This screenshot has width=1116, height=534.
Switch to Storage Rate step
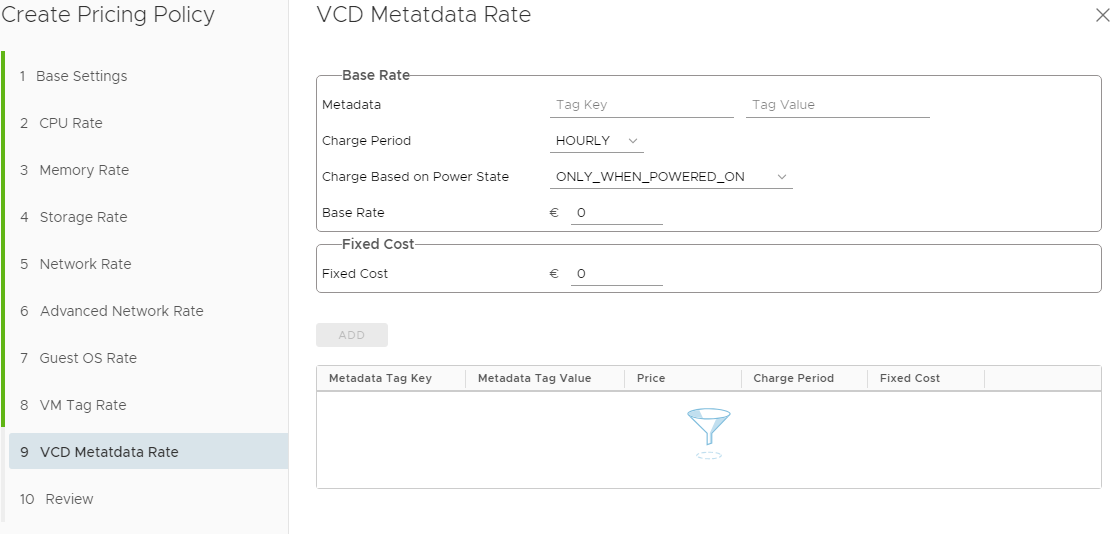(83, 217)
